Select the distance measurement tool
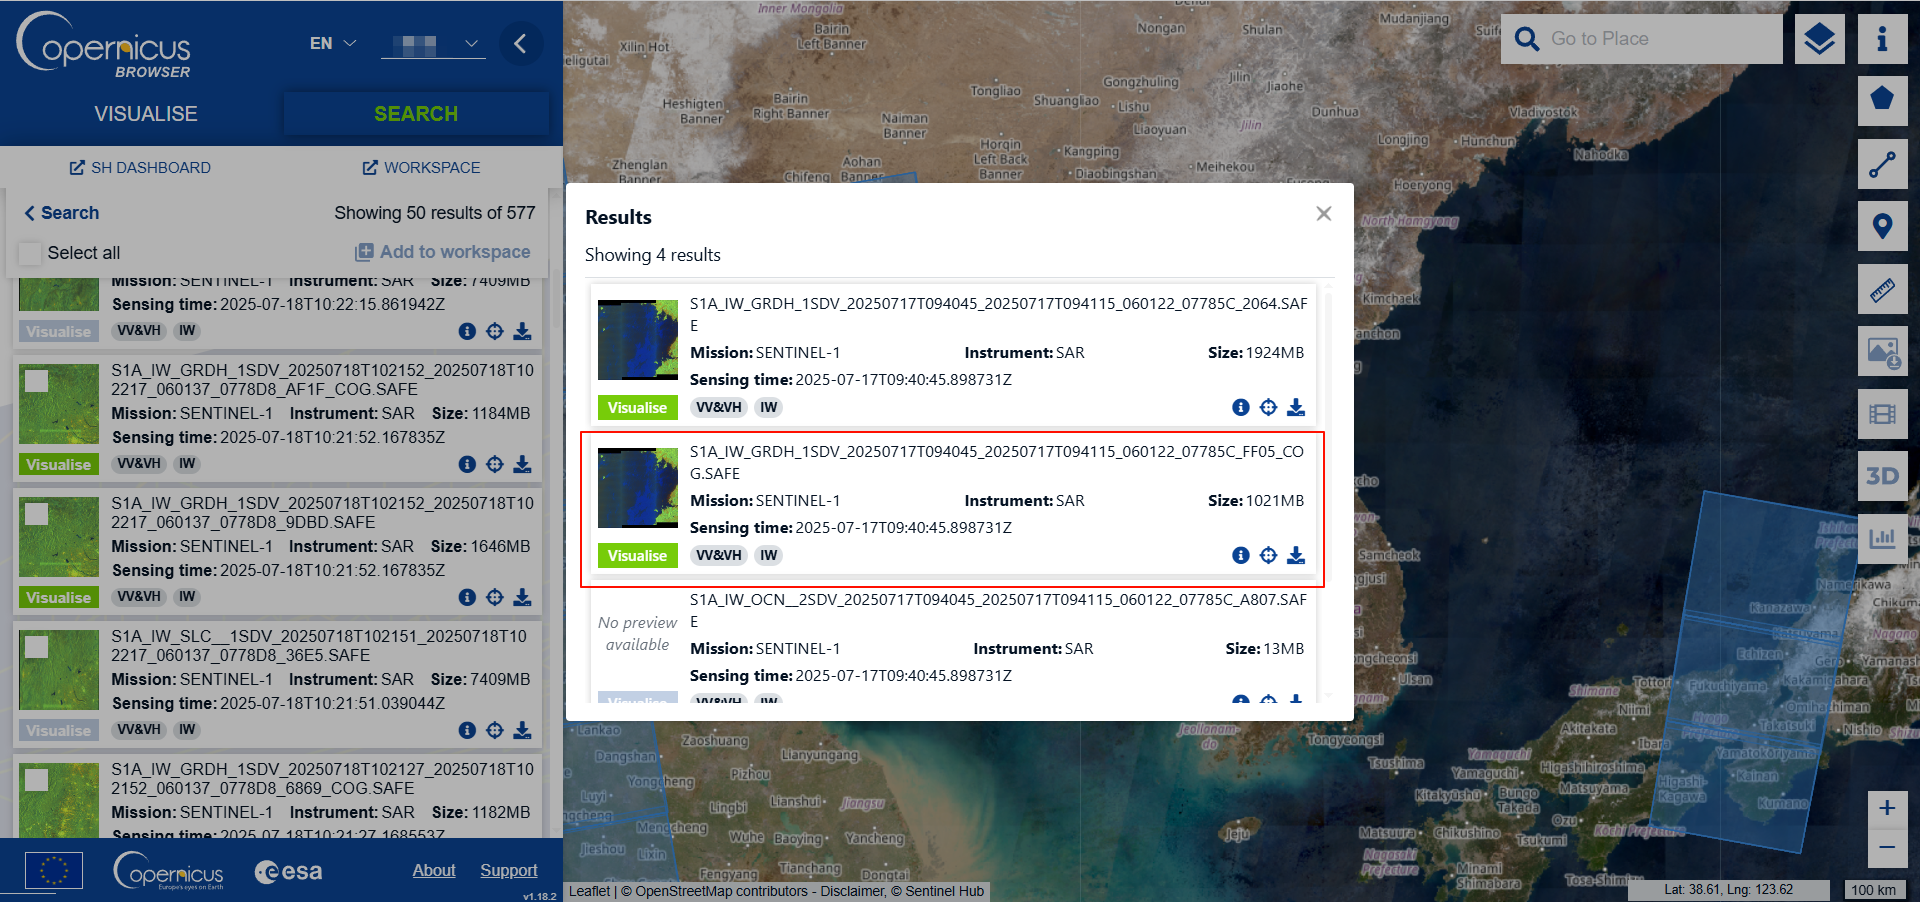Viewport: 1920px width, 902px height. [1883, 164]
